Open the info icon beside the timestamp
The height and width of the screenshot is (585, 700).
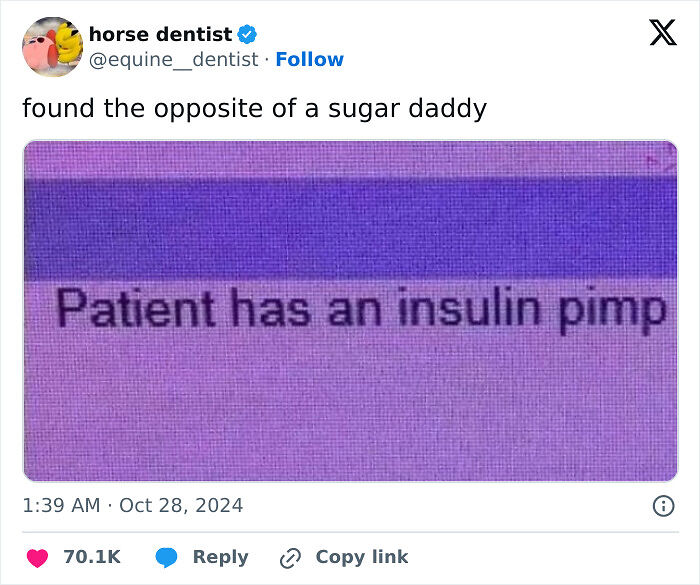tap(663, 506)
